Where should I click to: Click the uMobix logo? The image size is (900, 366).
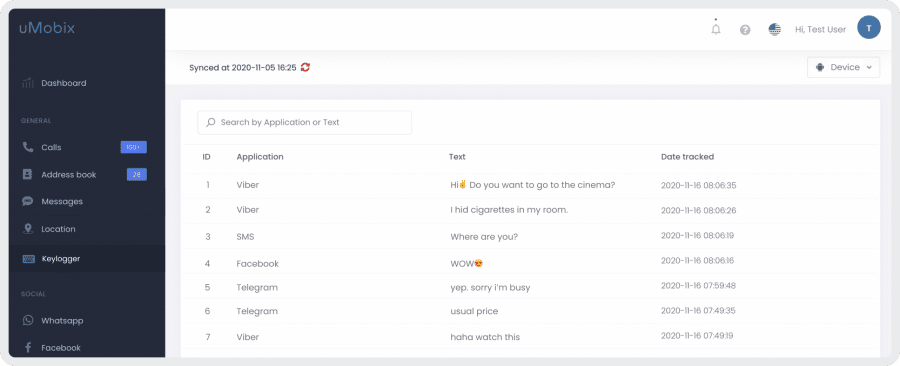point(46,28)
